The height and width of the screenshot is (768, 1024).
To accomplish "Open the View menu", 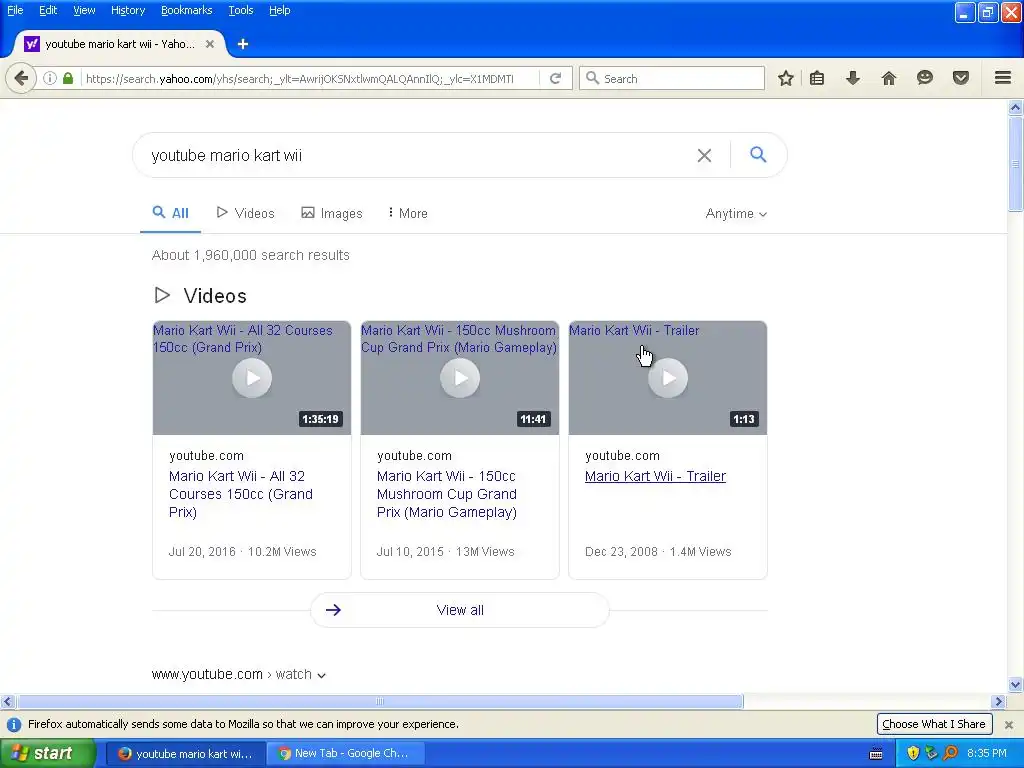I will pos(84,10).
